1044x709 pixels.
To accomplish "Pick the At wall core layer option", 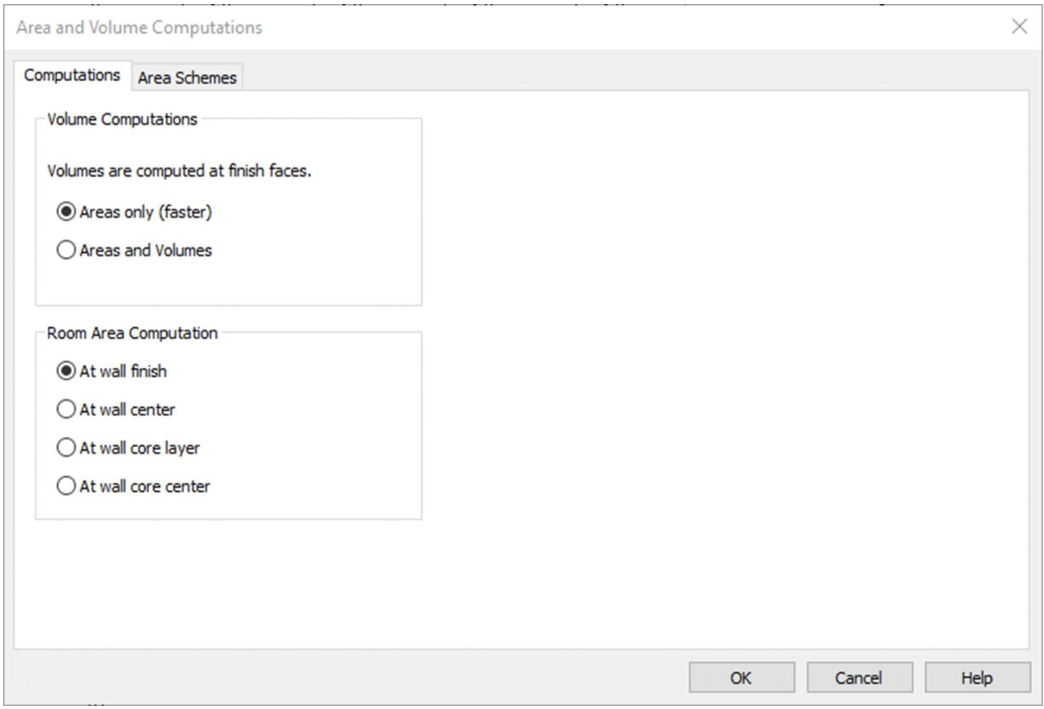I will [67, 448].
